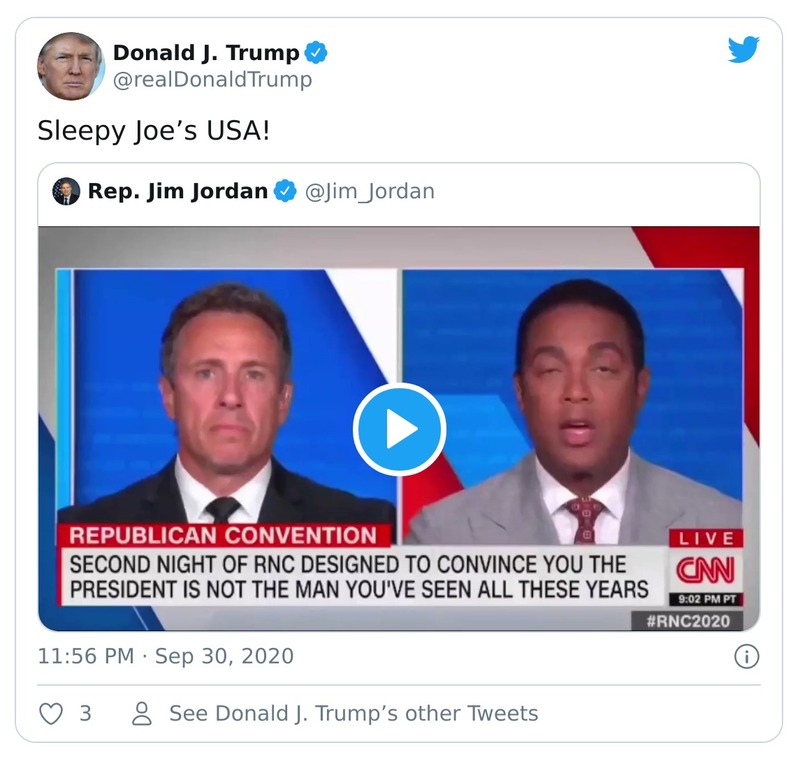Image resolution: width=800 pixels, height=766 pixels.
Task: Play the embedded CNN video
Action: [398, 427]
